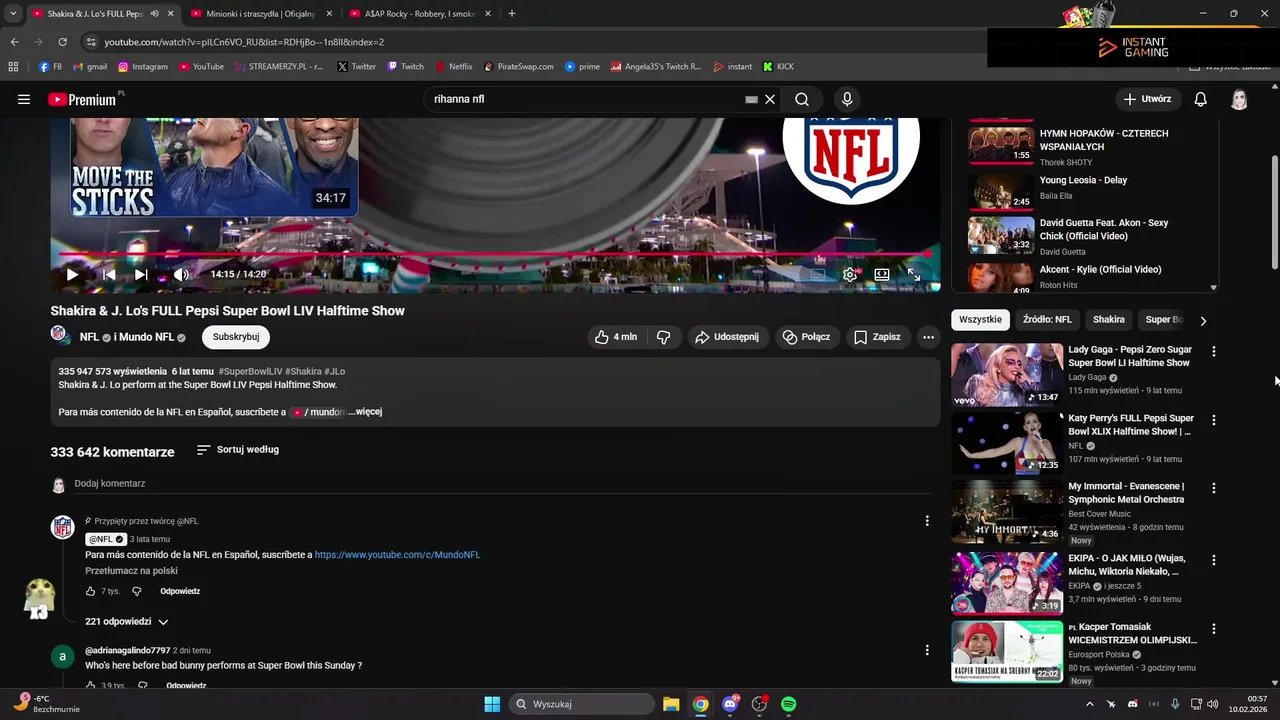The image size is (1280, 720).
Task: Like the pinned NFL comment
Action: (91, 591)
